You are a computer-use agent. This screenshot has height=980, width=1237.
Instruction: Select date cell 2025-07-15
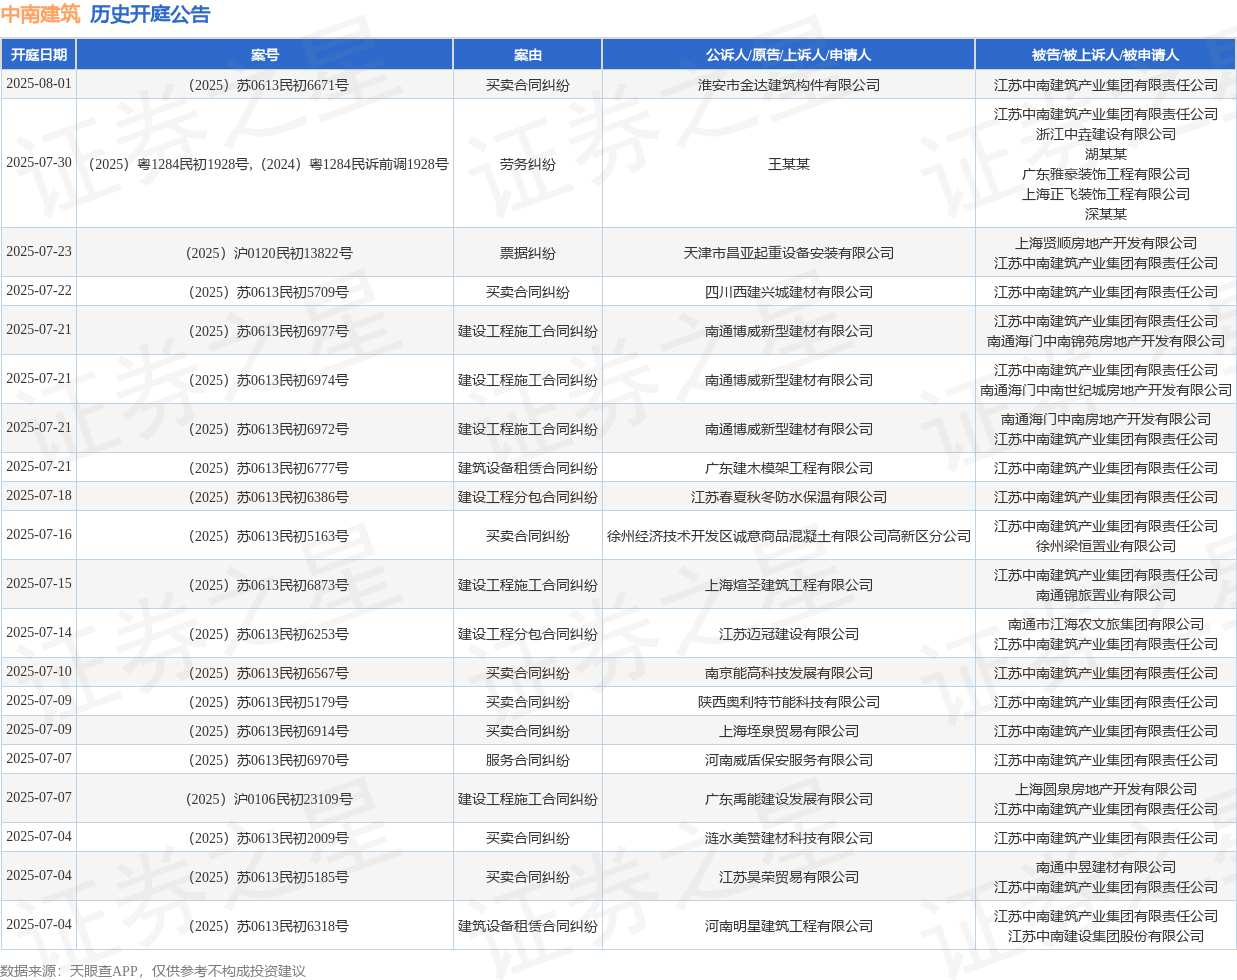(x=39, y=584)
